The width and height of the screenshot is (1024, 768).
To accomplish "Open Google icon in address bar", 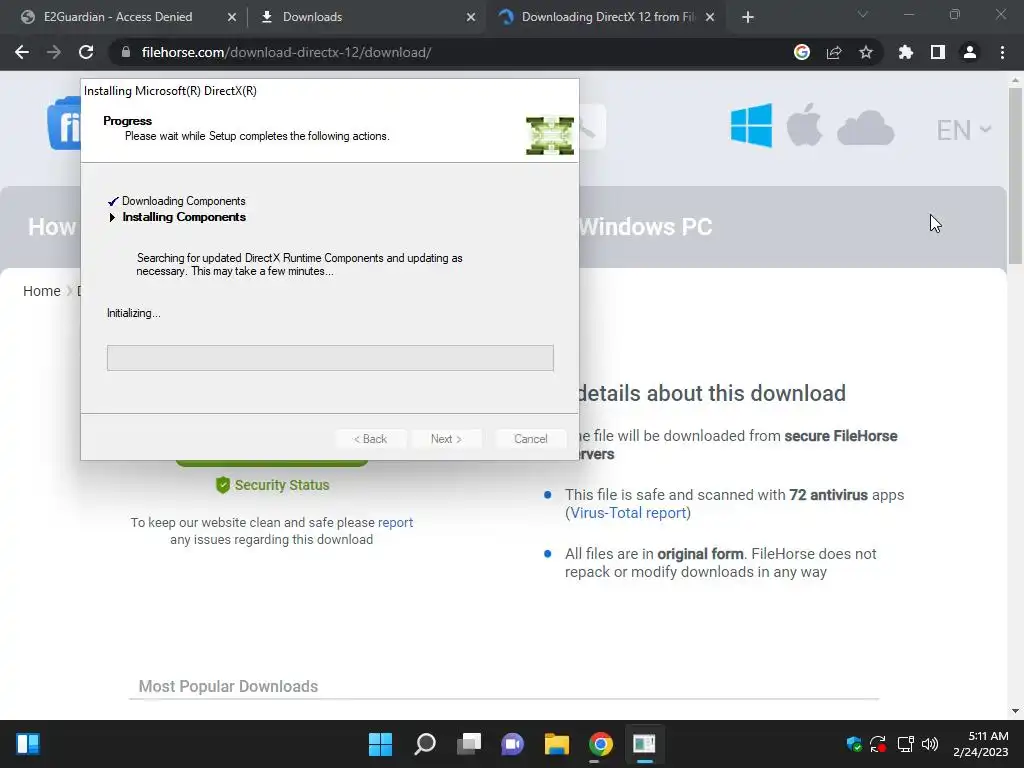I will pyautogui.click(x=802, y=52).
